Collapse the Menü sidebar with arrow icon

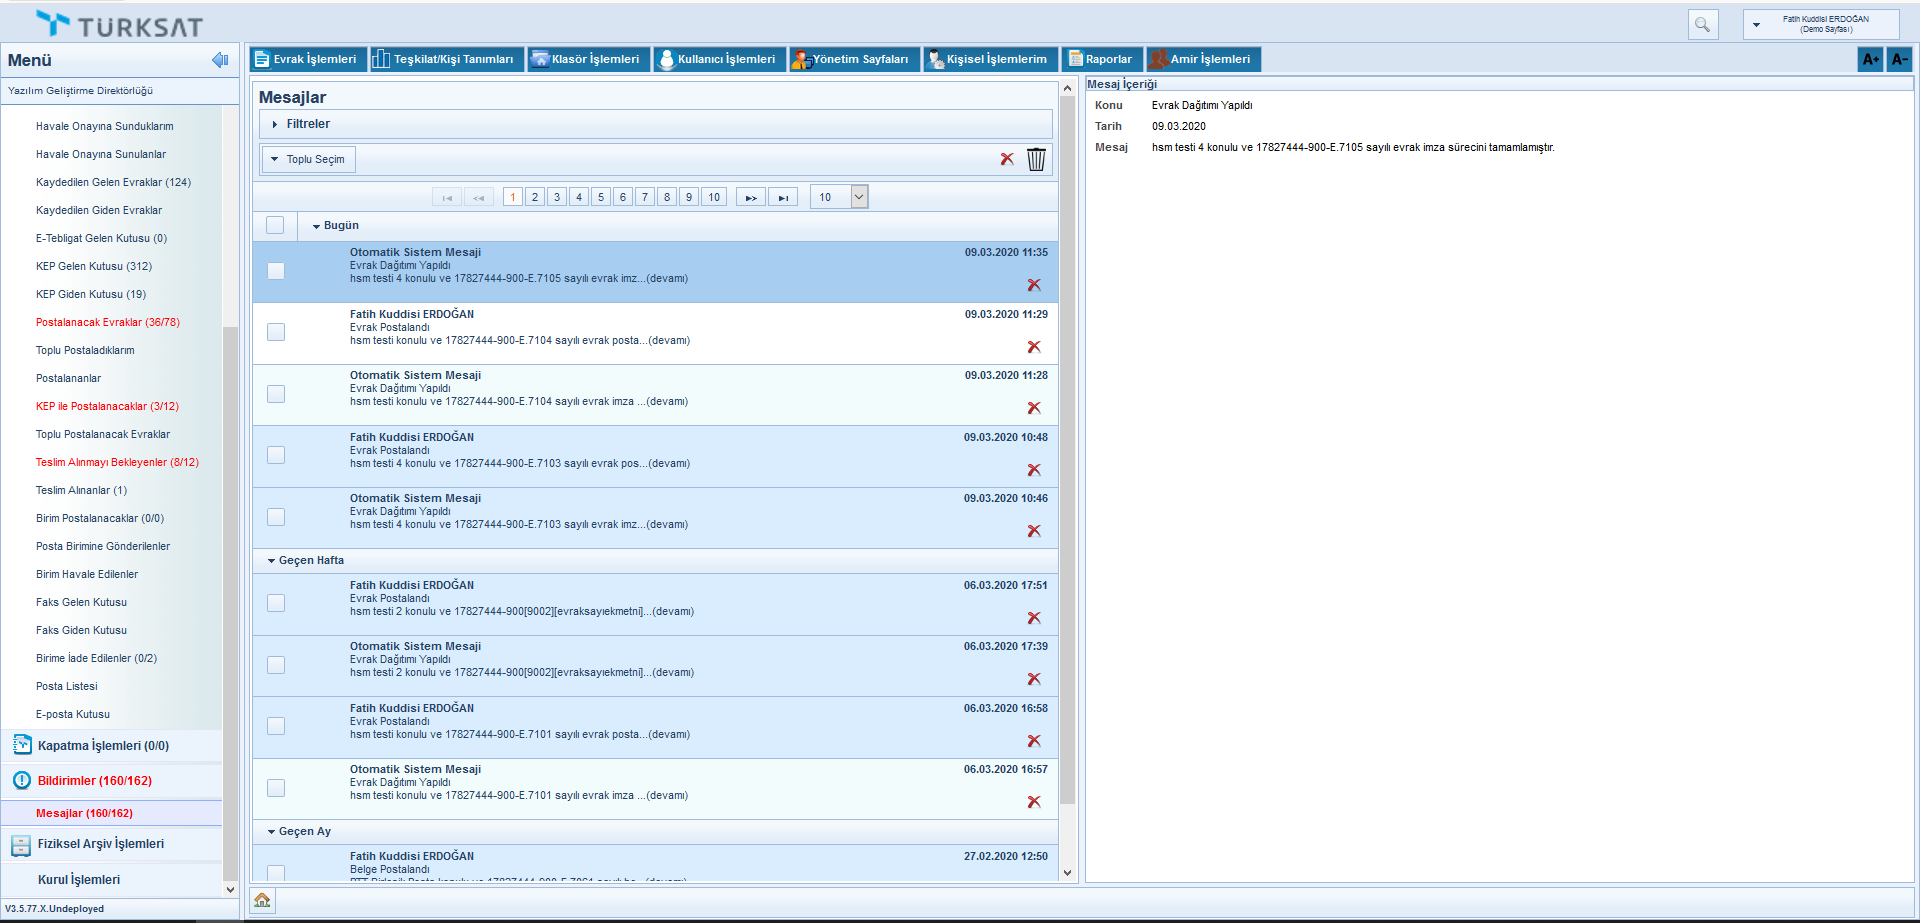pos(220,61)
